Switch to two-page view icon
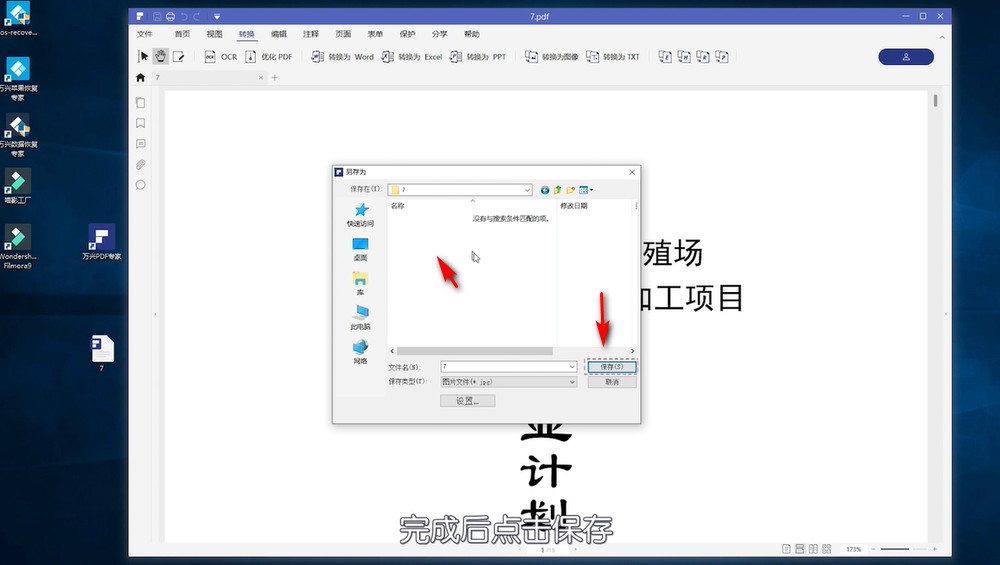1000x565 pixels. (813, 549)
